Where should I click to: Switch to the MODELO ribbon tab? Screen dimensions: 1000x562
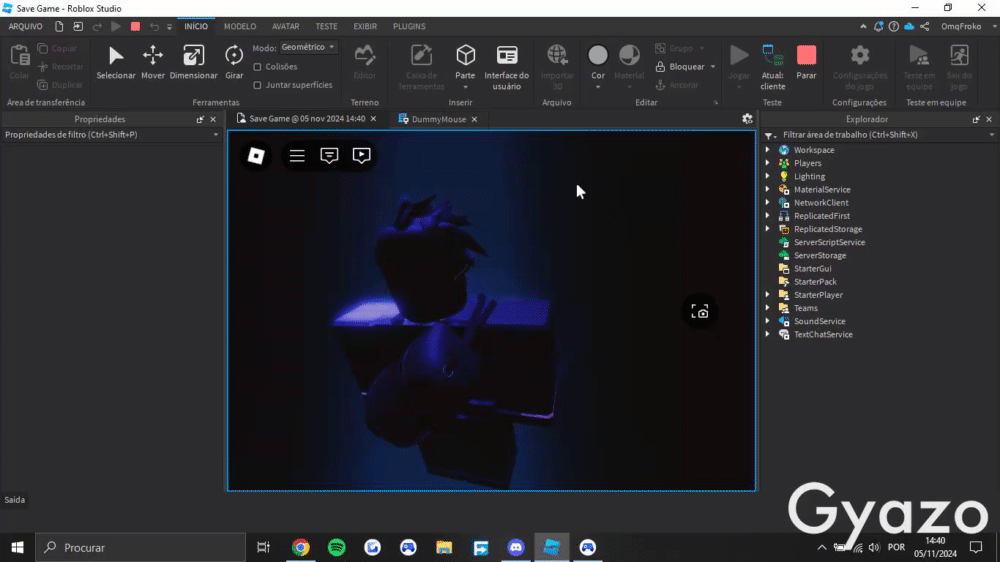click(x=240, y=26)
